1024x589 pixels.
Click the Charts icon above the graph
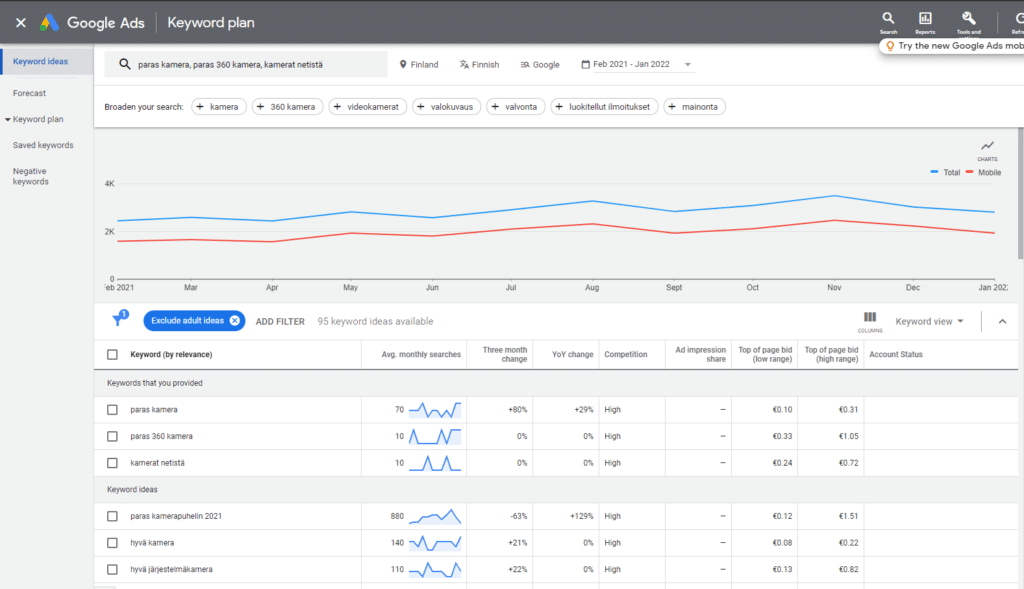(x=987, y=146)
